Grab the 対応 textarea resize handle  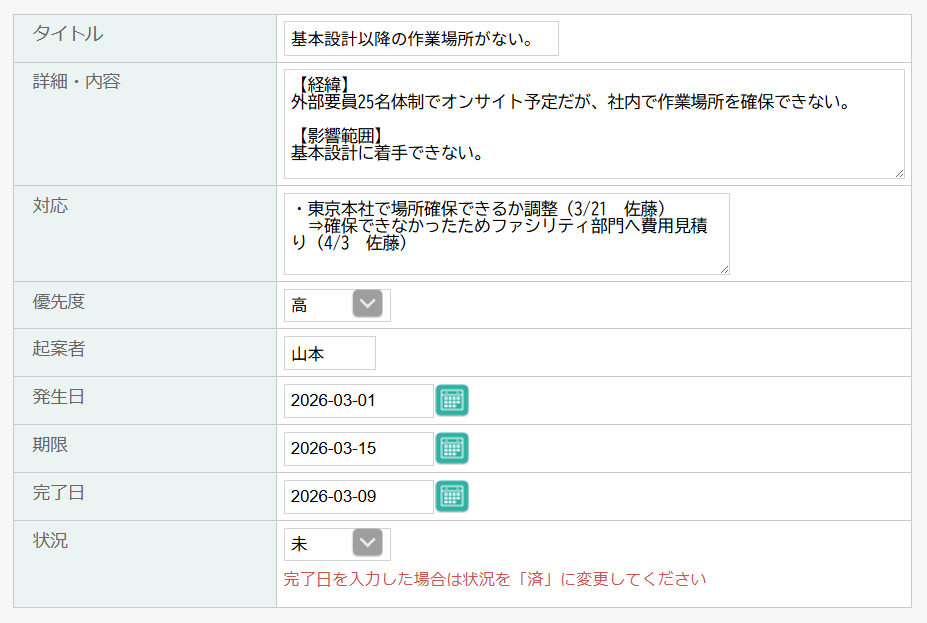tap(724, 268)
